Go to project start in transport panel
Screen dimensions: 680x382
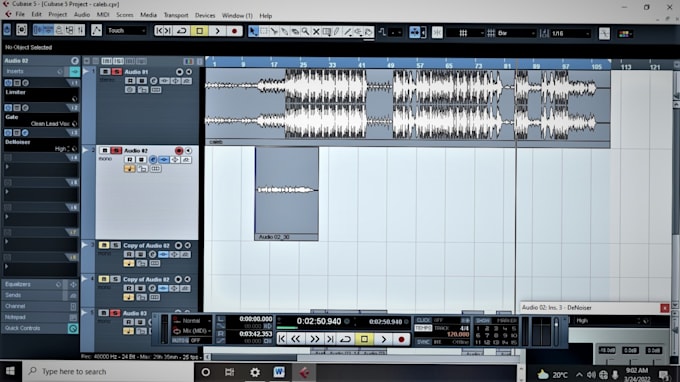(281, 339)
